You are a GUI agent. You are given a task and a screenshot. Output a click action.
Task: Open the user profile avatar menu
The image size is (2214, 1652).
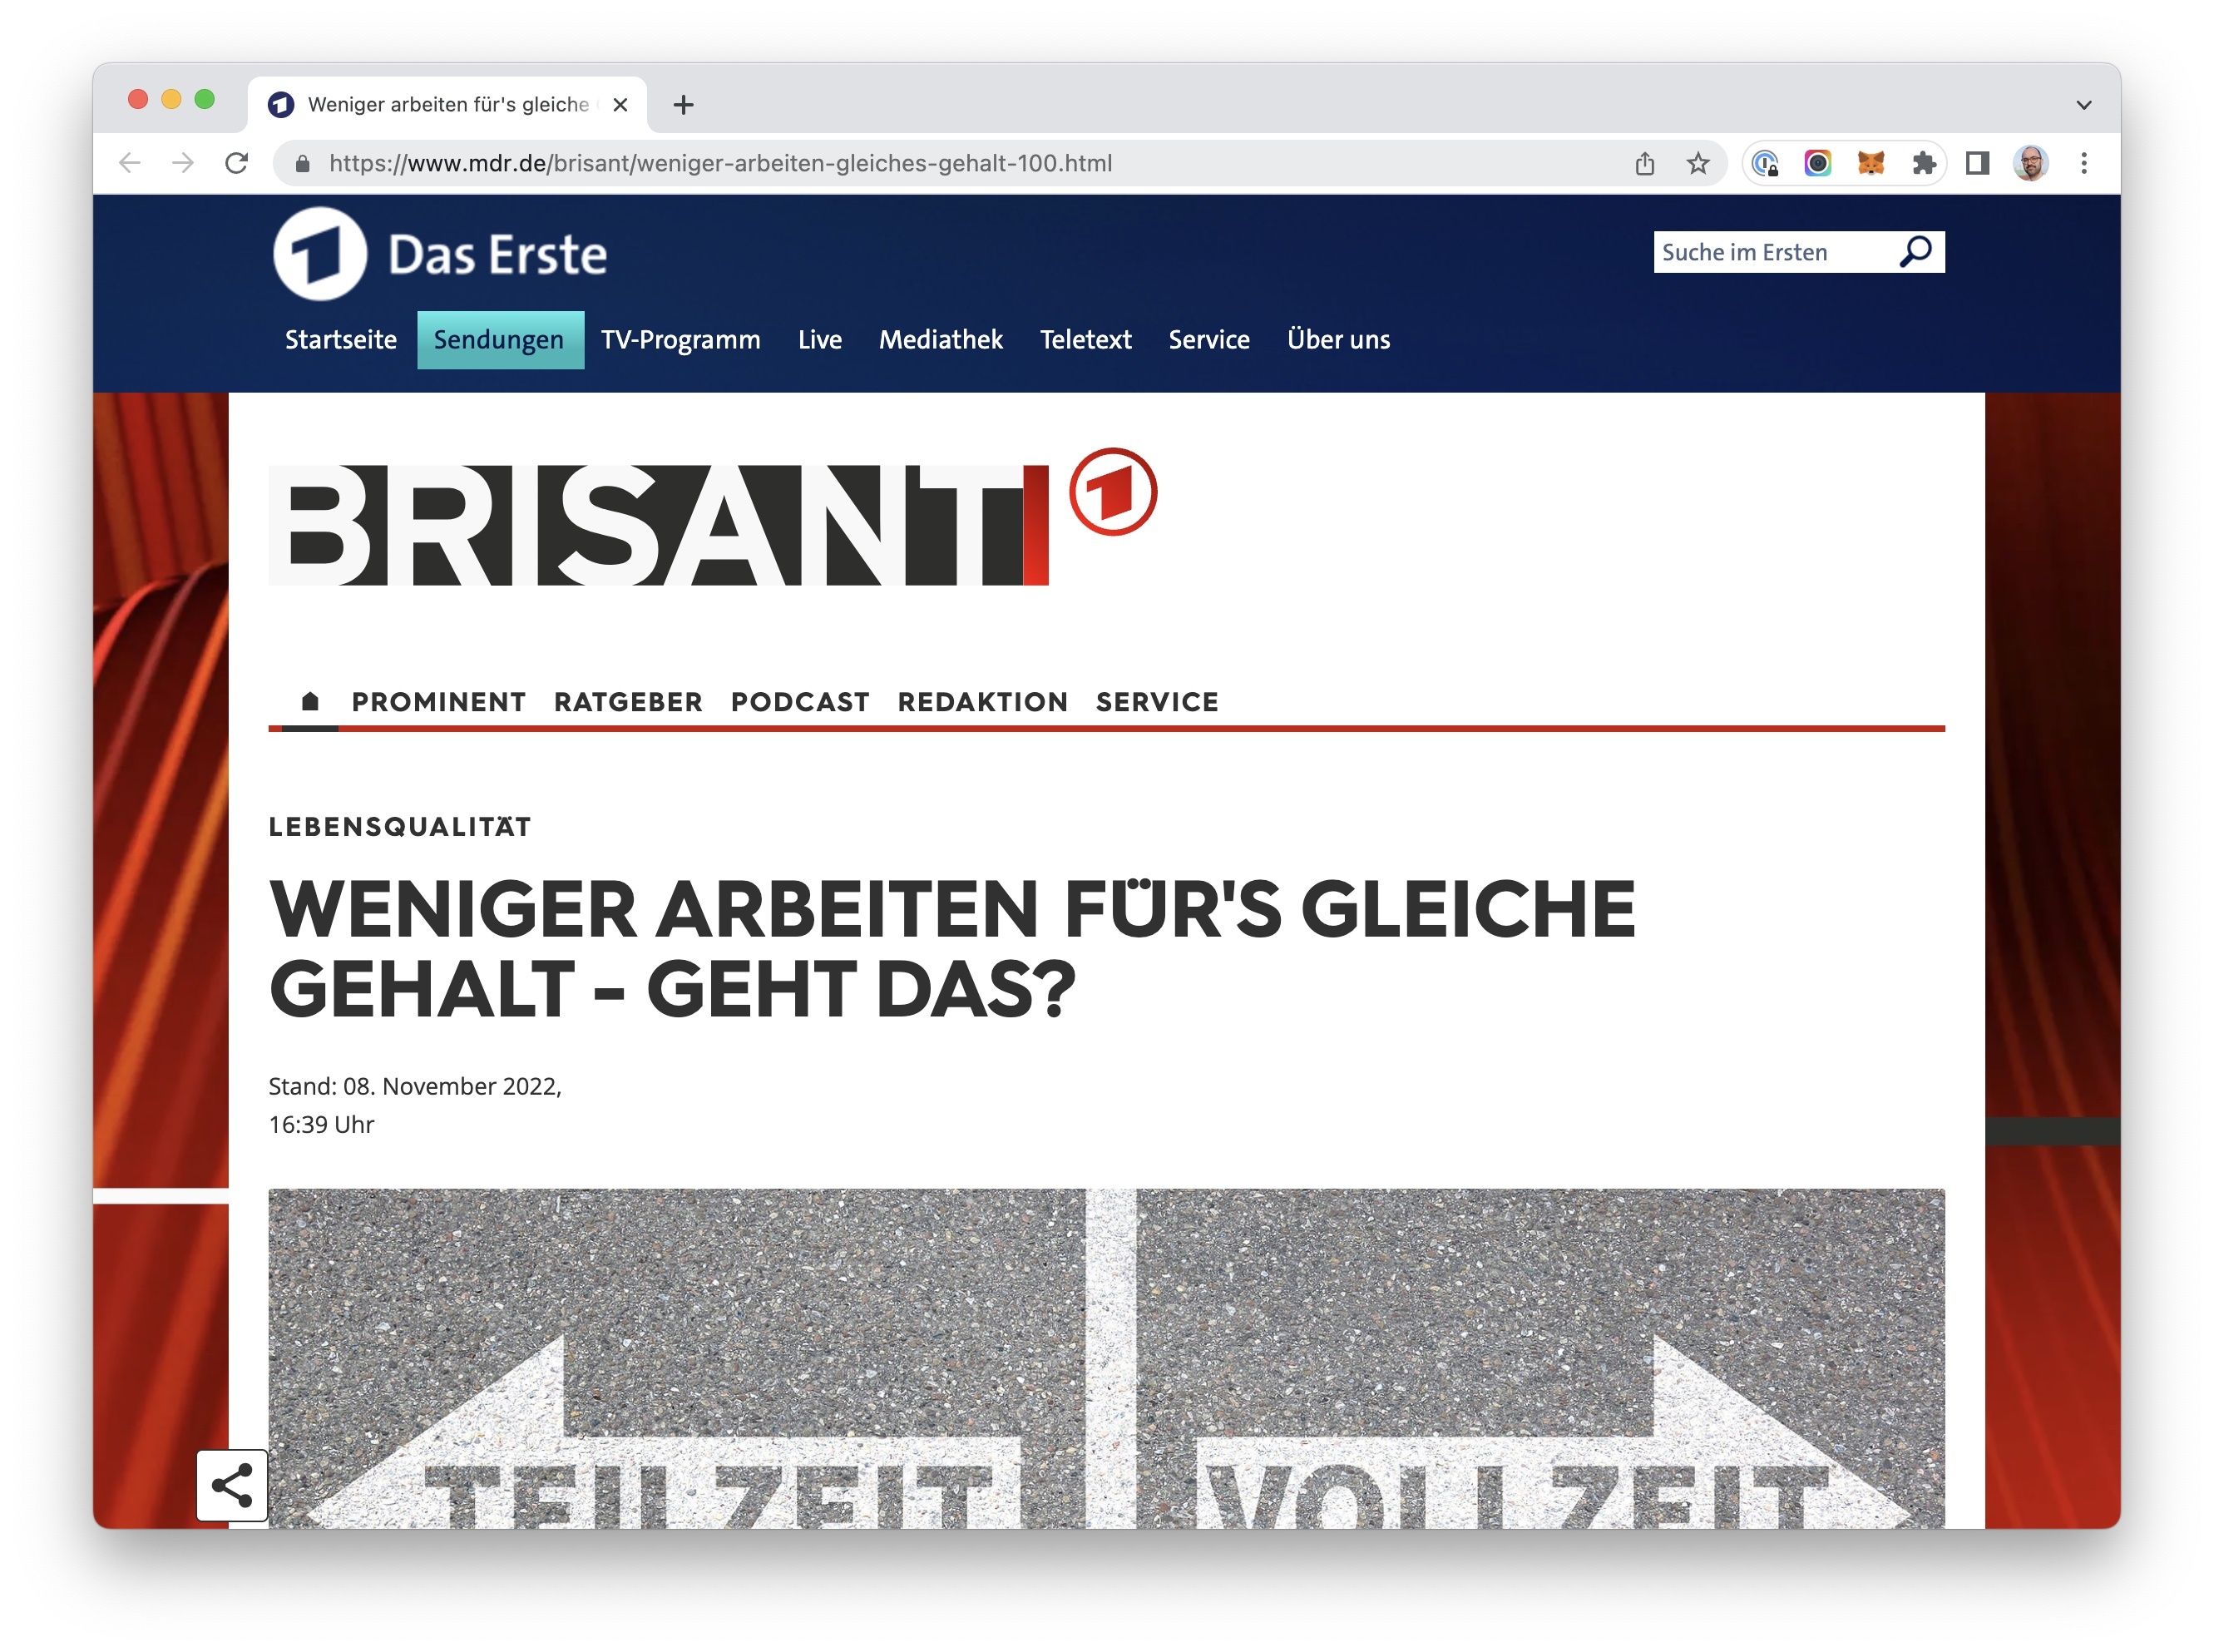[2030, 163]
